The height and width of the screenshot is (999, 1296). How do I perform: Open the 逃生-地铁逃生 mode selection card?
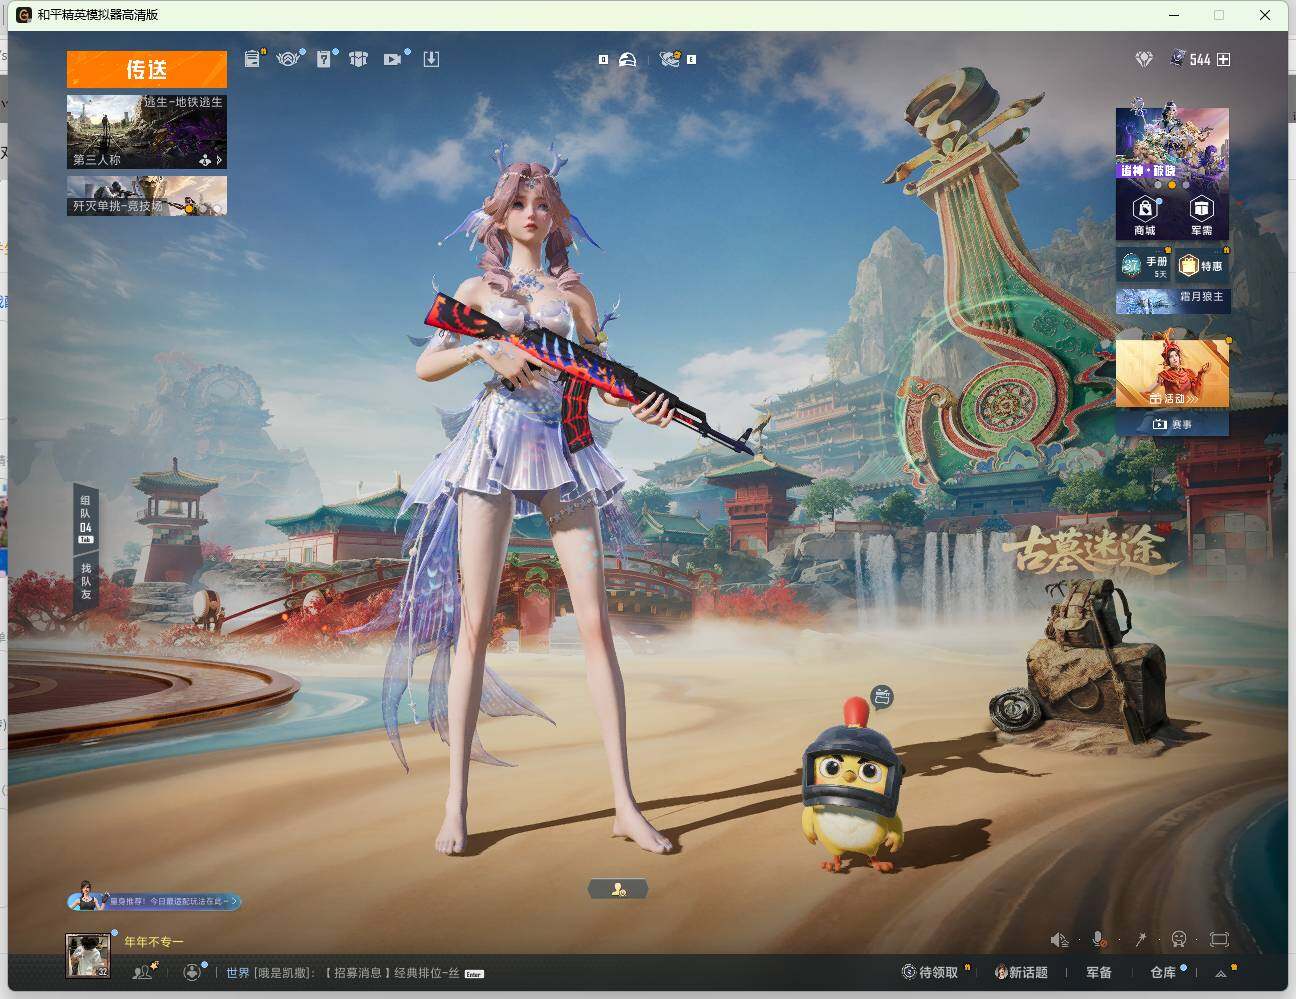click(x=147, y=132)
